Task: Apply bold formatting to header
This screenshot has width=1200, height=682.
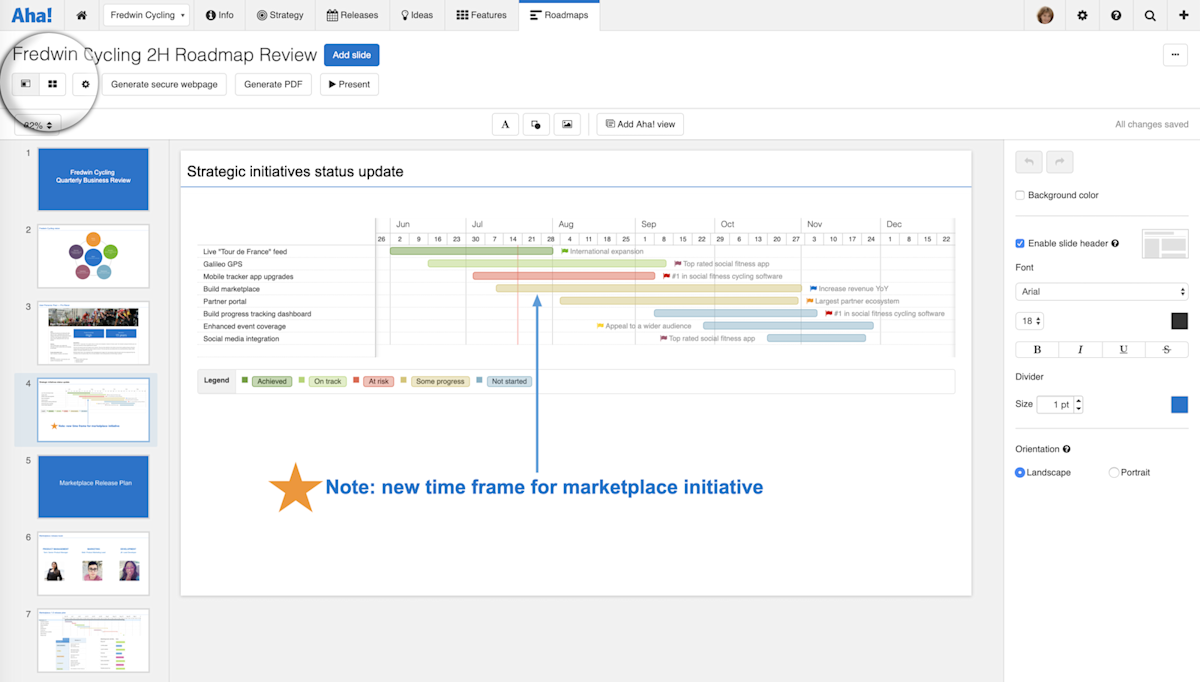Action: coord(1037,349)
